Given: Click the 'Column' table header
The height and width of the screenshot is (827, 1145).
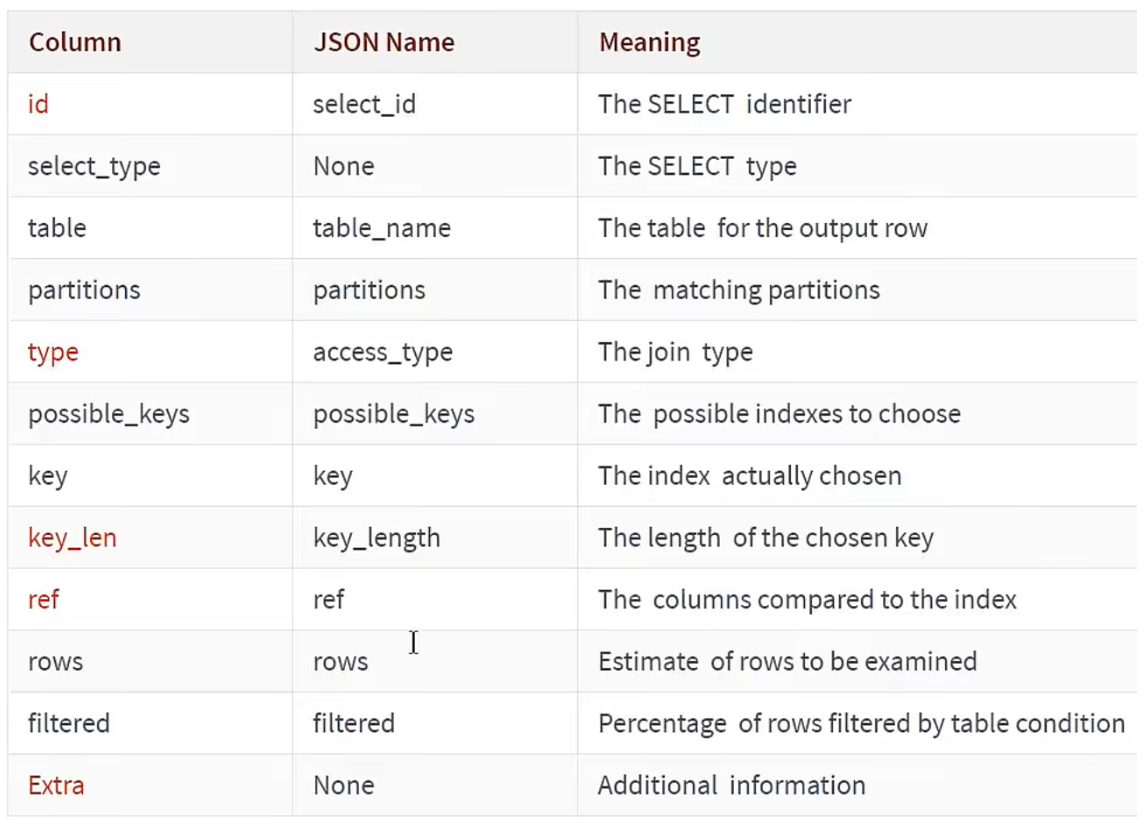Looking at the screenshot, I should click(75, 43).
